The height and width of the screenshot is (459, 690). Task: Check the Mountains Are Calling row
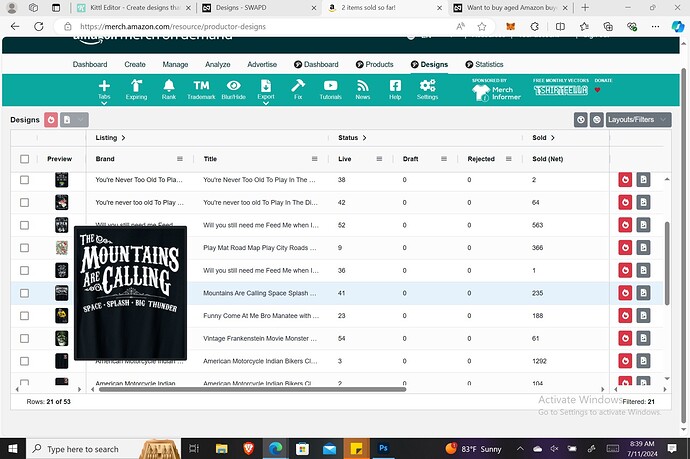25,293
